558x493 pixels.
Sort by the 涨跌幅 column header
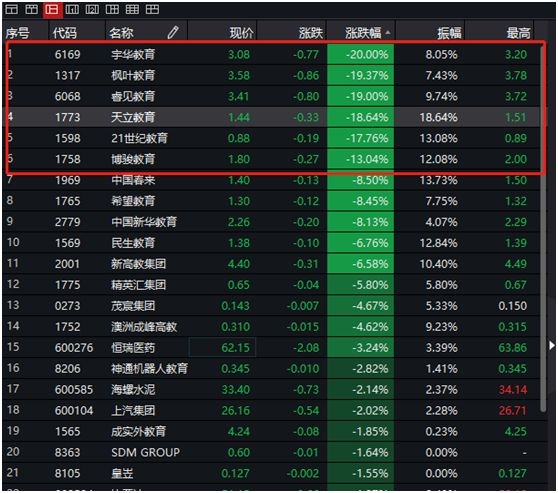363,33
